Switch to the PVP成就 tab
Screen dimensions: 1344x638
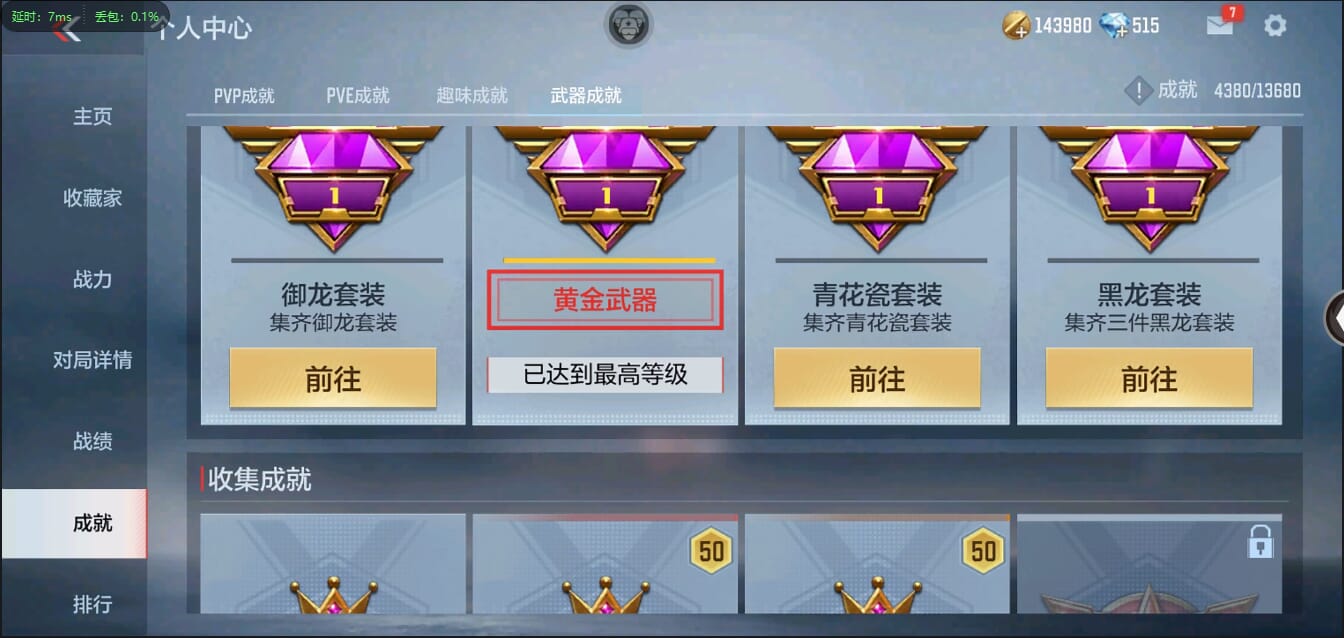(x=244, y=96)
